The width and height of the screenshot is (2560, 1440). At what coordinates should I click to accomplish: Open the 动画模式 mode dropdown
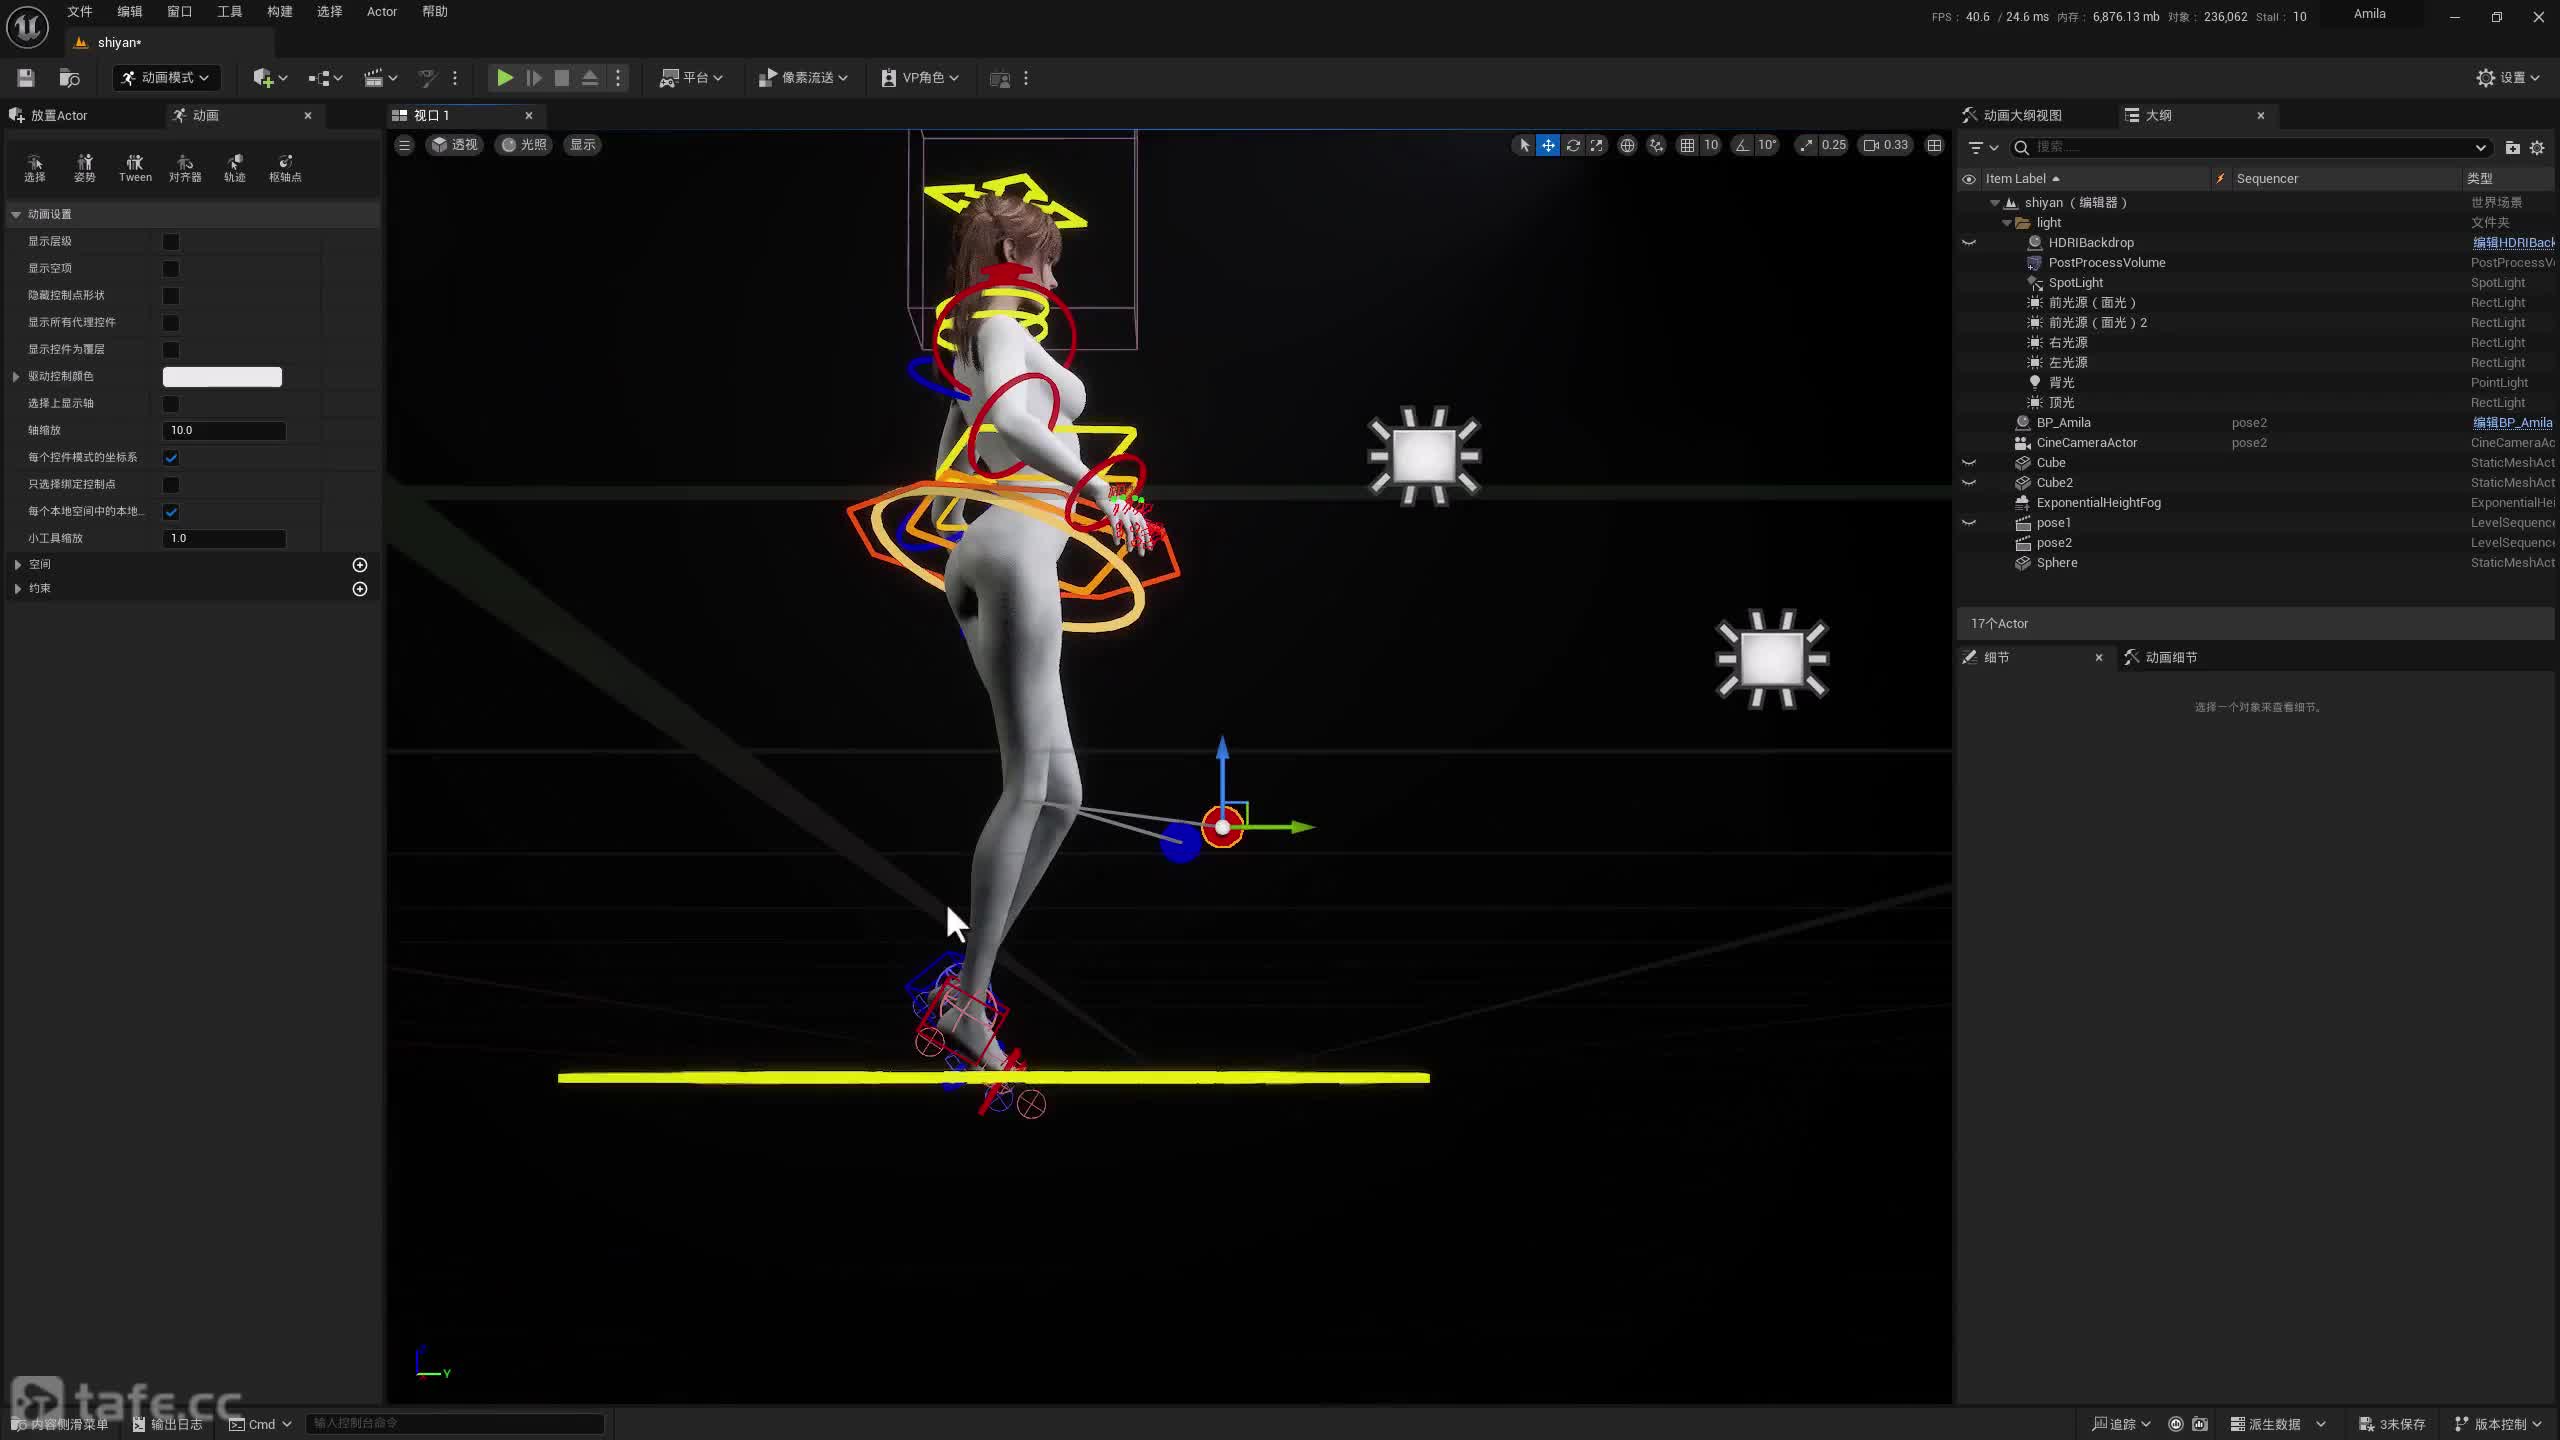(x=166, y=78)
